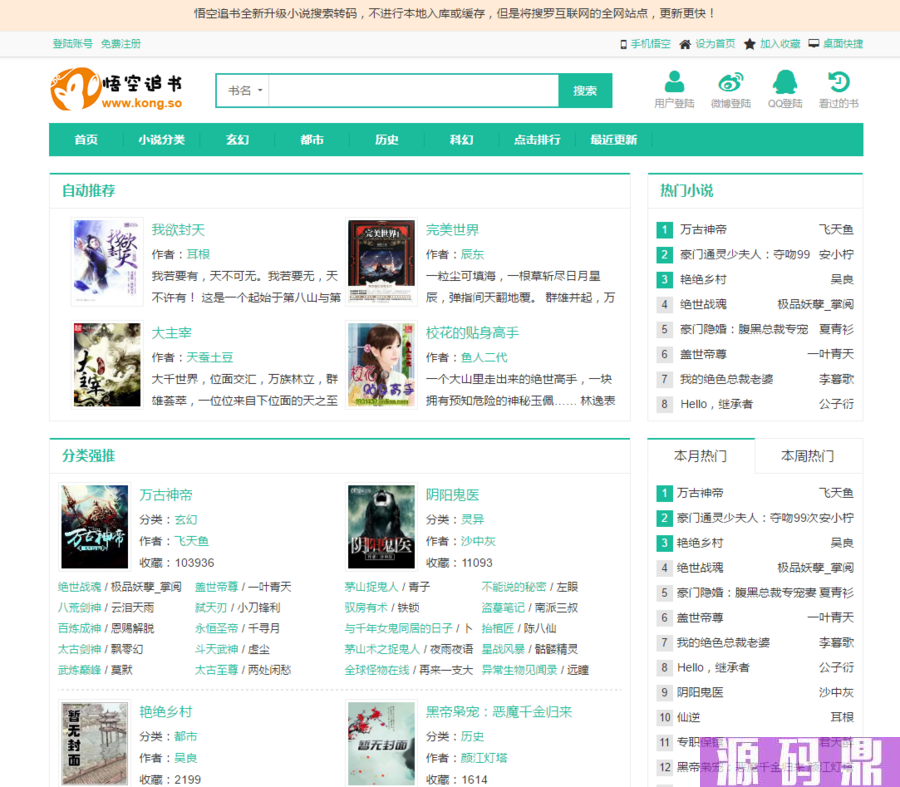Click 阴阳鬼医 rank 9 in monthly list
Screen dimensions: 900x787
tap(700, 692)
